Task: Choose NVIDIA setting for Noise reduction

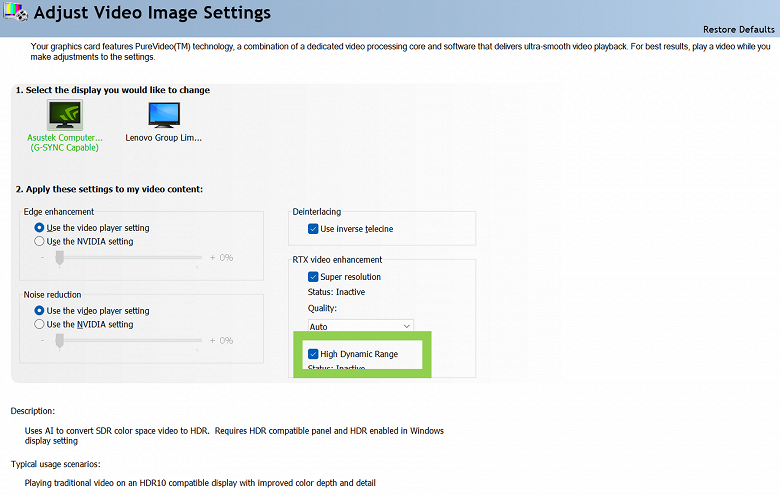Action: [x=40, y=324]
